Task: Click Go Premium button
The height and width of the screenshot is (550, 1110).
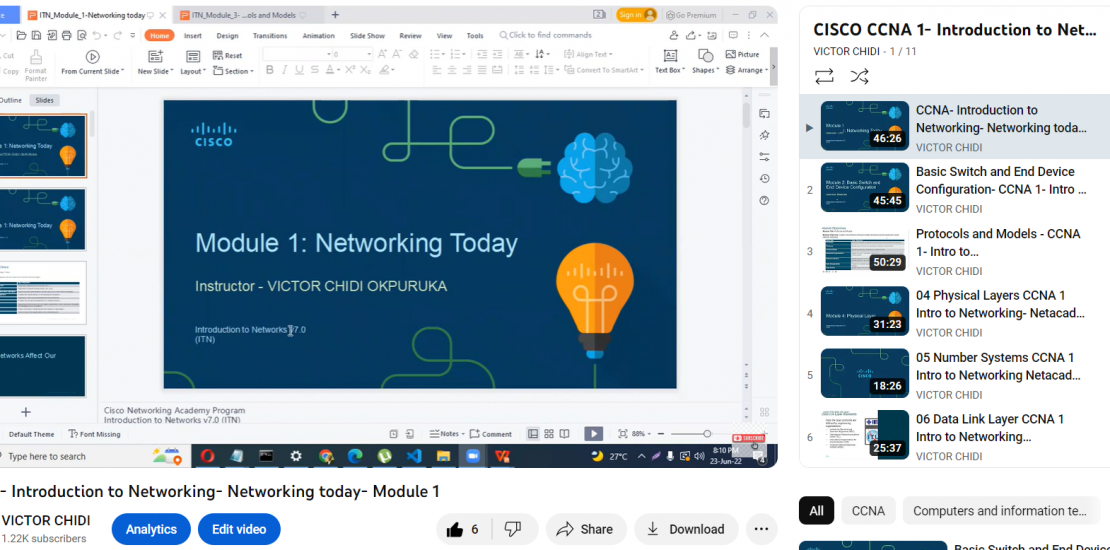Action: pos(691,15)
